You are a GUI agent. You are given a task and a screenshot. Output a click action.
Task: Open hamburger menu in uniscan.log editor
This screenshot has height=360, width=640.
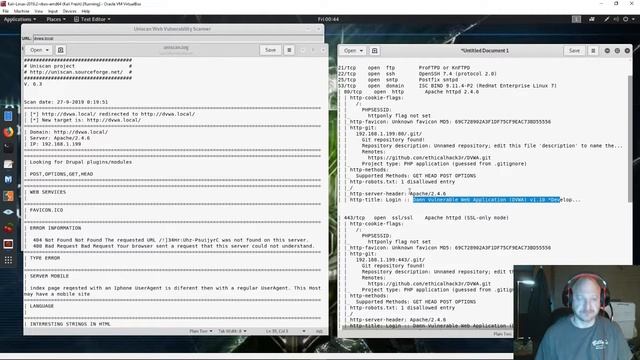pyautogui.click(x=289, y=50)
